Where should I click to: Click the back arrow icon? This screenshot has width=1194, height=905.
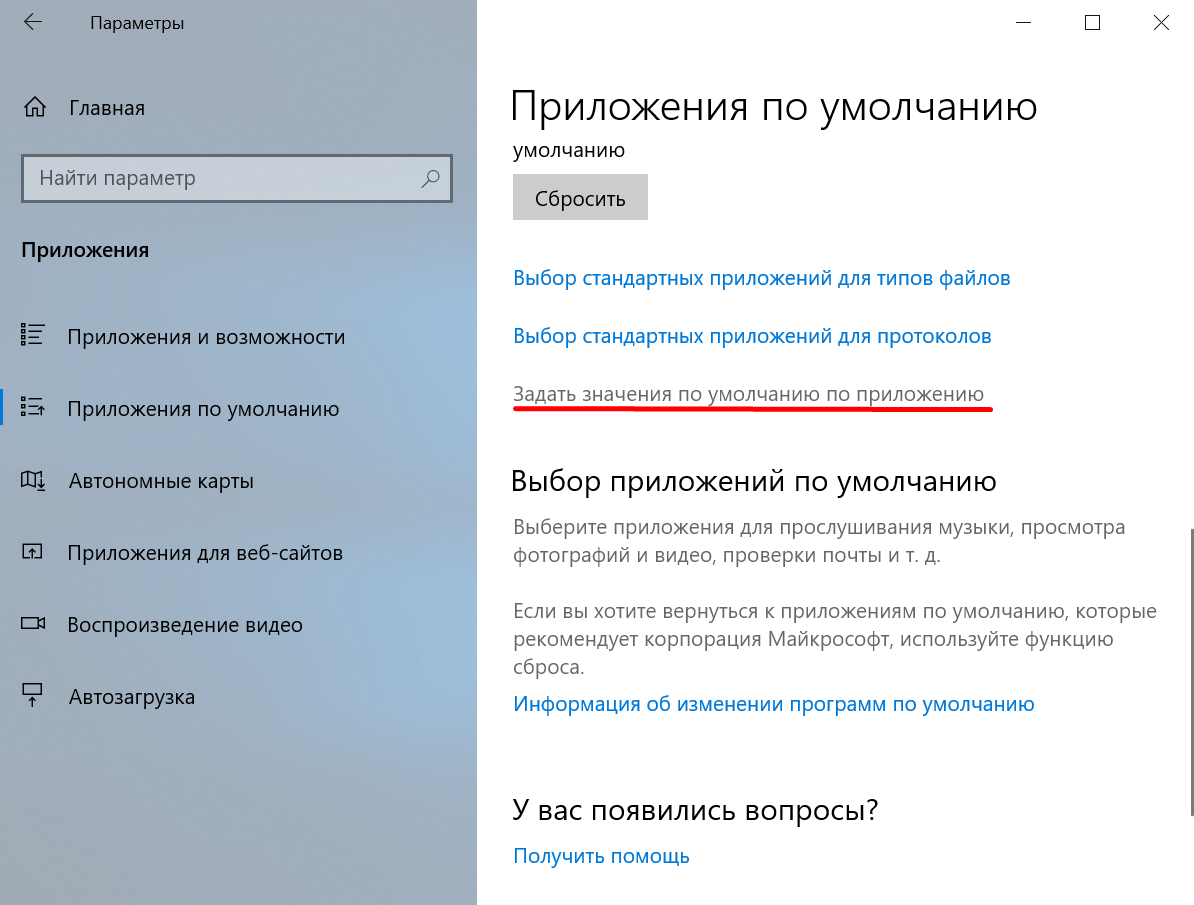coord(33,22)
